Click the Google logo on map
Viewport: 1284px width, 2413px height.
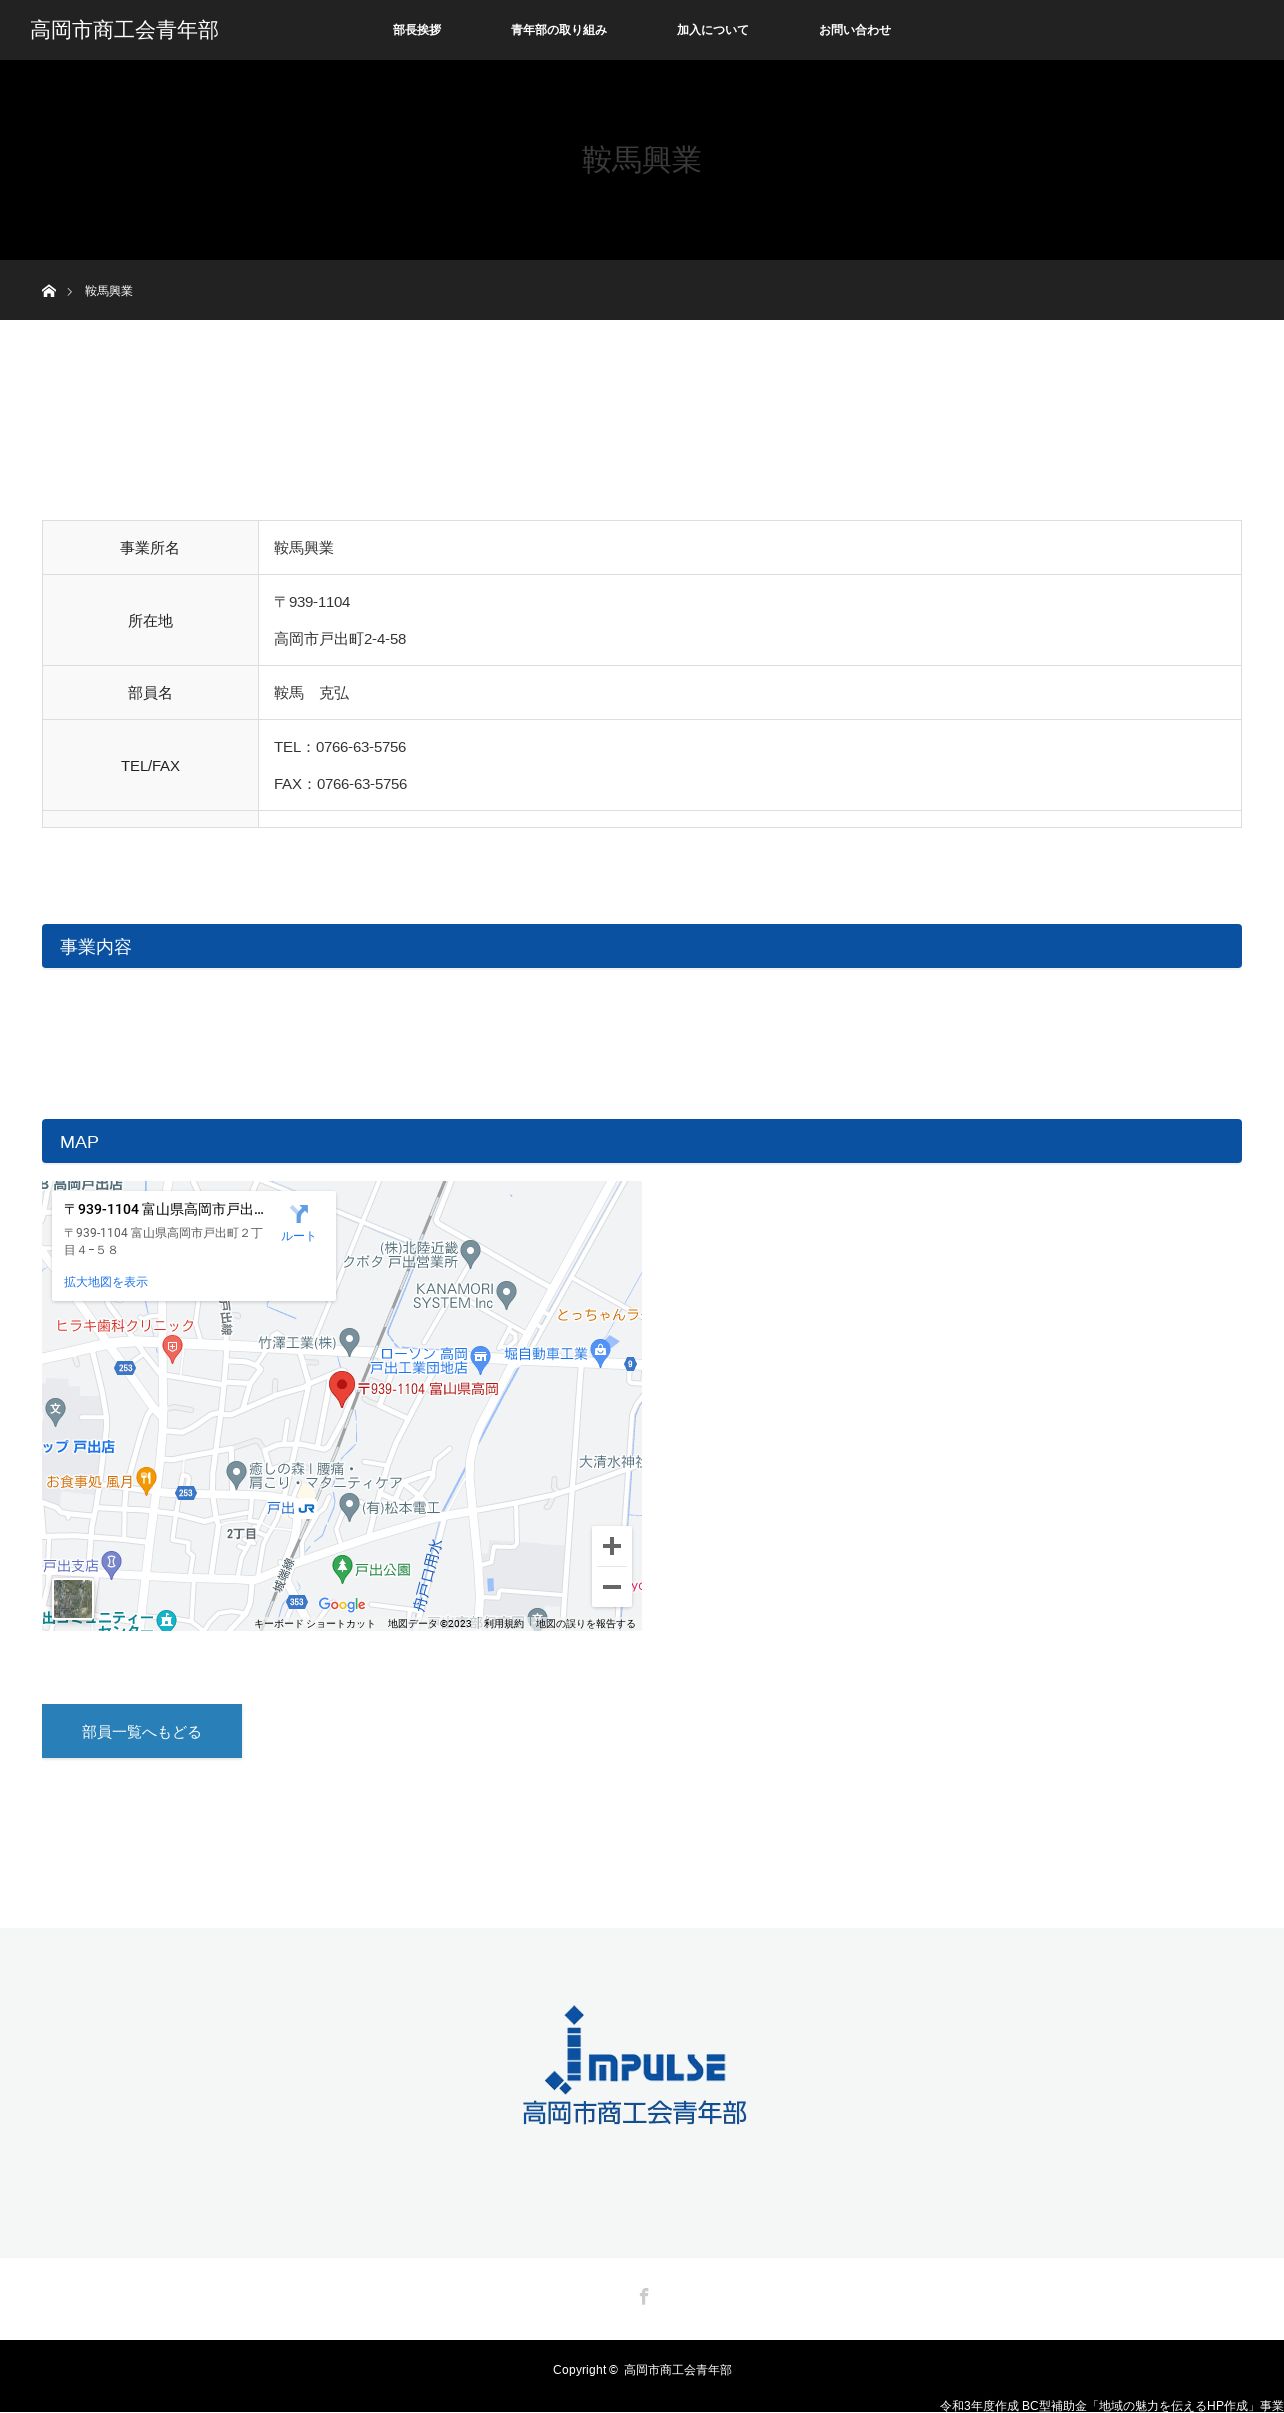[342, 1604]
